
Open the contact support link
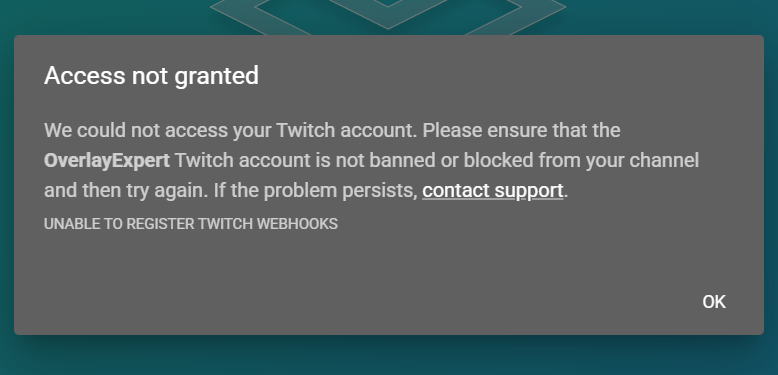[493, 190]
